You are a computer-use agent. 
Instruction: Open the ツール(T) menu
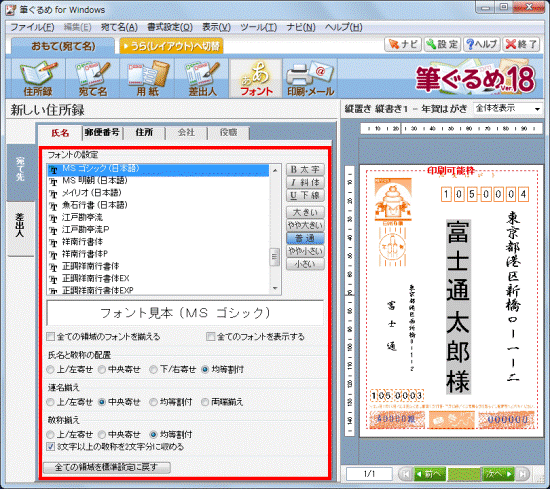(x=259, y=27)
